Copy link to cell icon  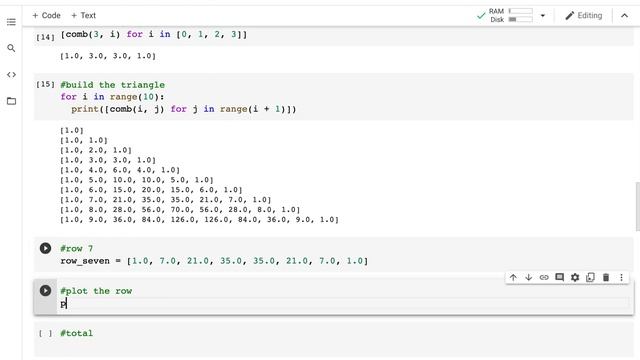point(544,278)
